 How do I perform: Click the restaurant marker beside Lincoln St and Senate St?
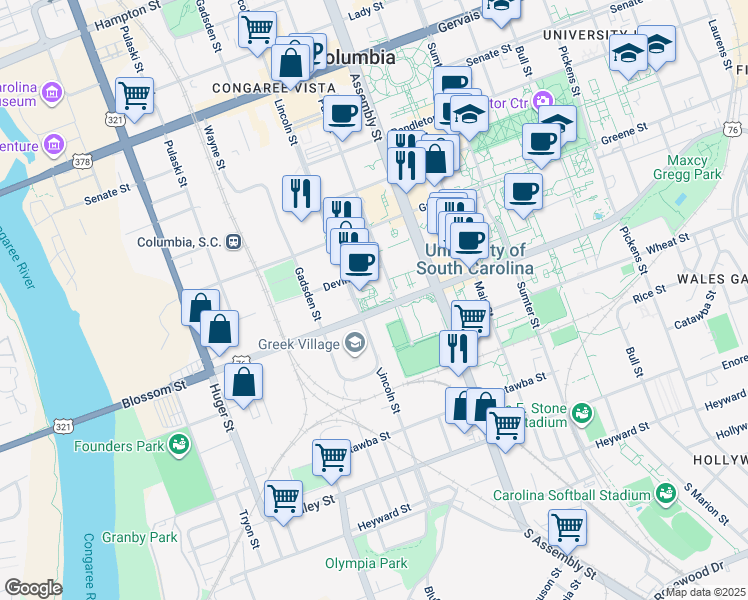301,194
